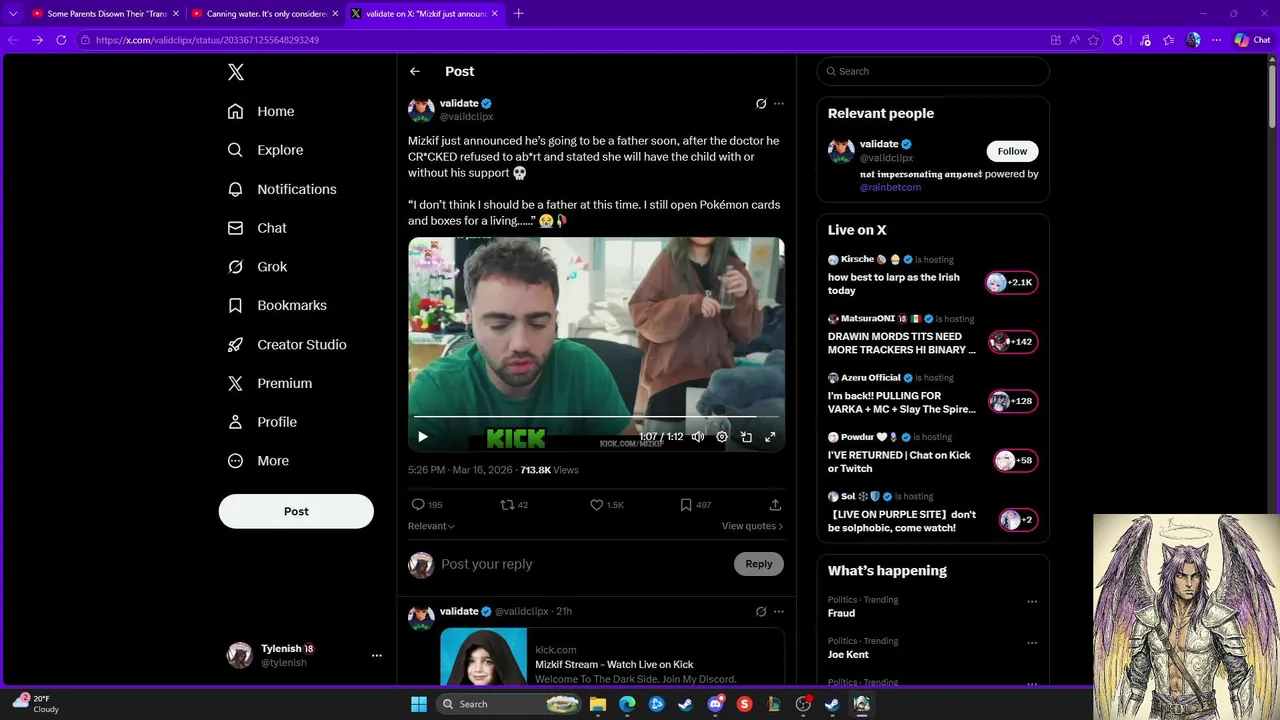This screenshot has width=1280, height=720.
Task: Open the validate author avatar on the post
Action: pyautogui.click(x=421, y=109)
